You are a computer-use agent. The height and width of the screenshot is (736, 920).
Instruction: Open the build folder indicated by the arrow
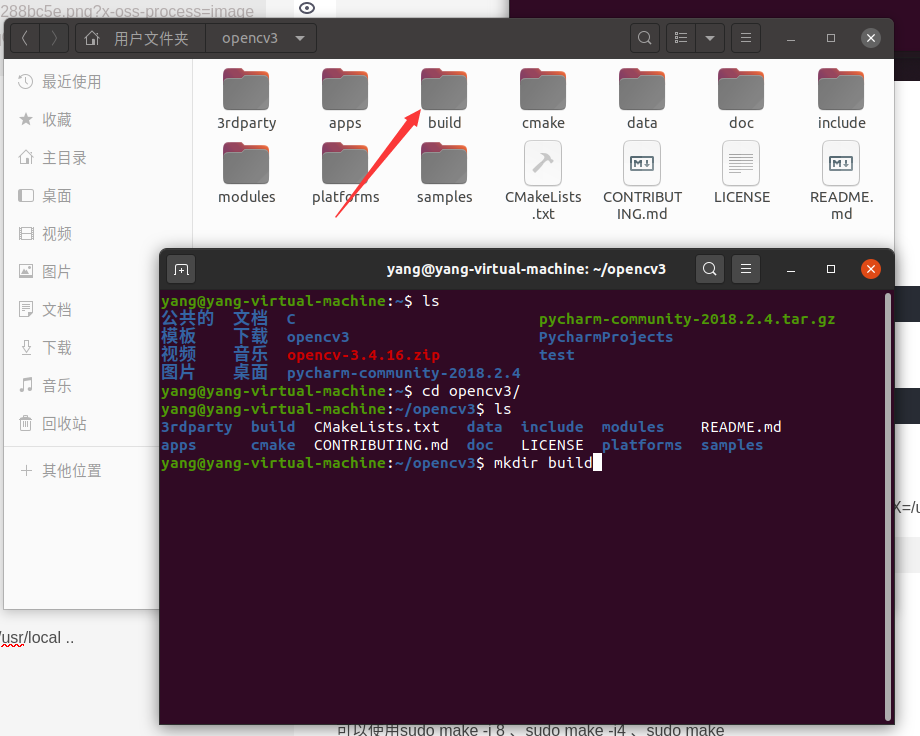tap(444, 88)
